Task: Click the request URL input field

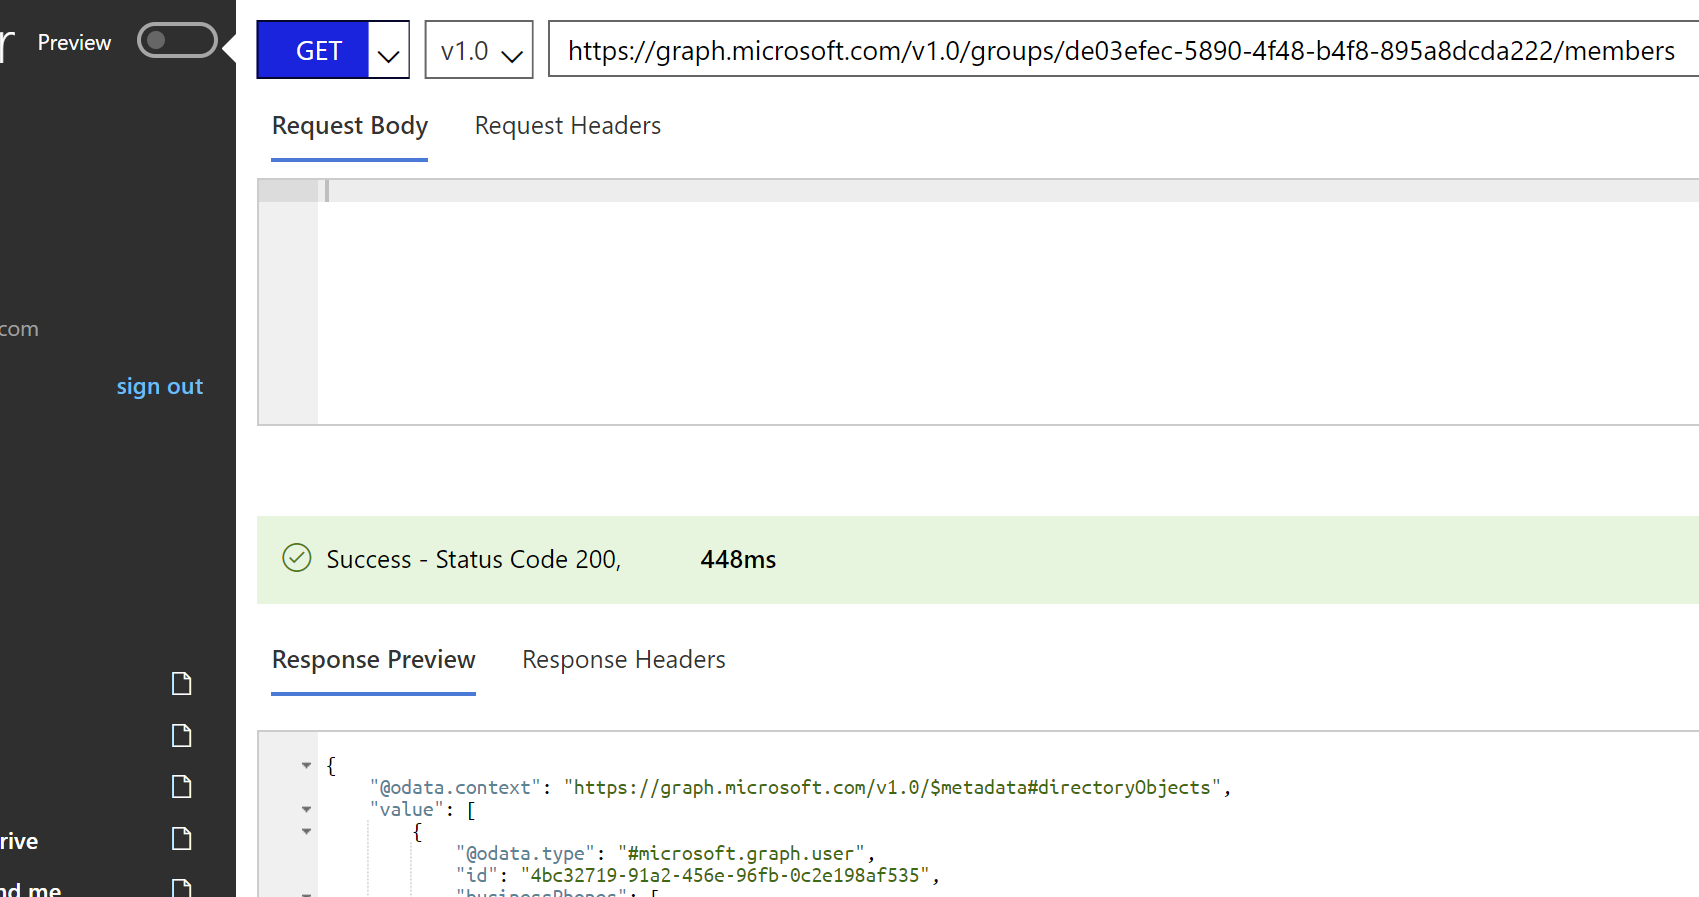Action: (x=1124, y=50)
